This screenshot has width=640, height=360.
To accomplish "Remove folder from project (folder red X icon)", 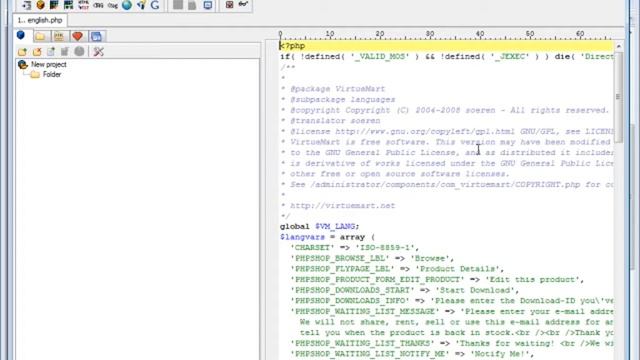I will pyautogui.click(x=37, y=52).
